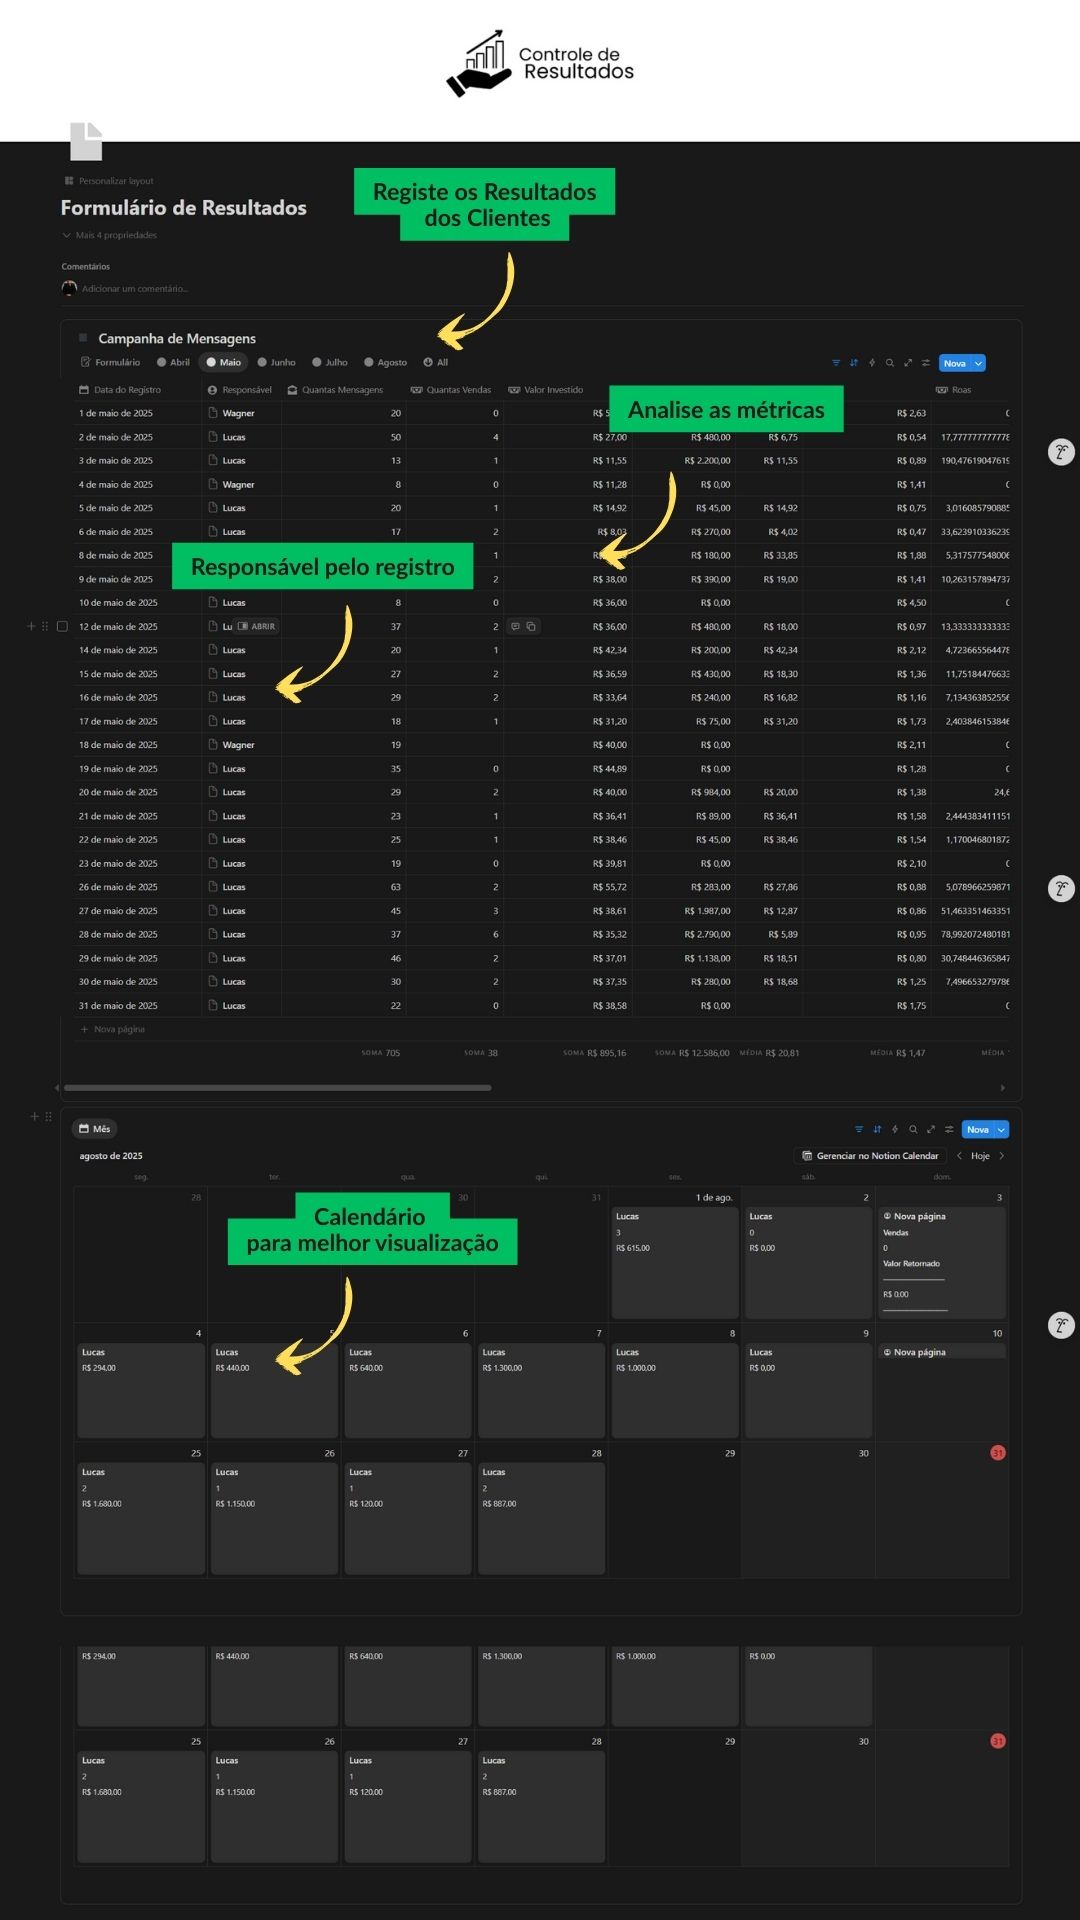
Task: Open the Lucas R$ 615,00 card on 1 de ago.
Action: [x=675, y=1263]
